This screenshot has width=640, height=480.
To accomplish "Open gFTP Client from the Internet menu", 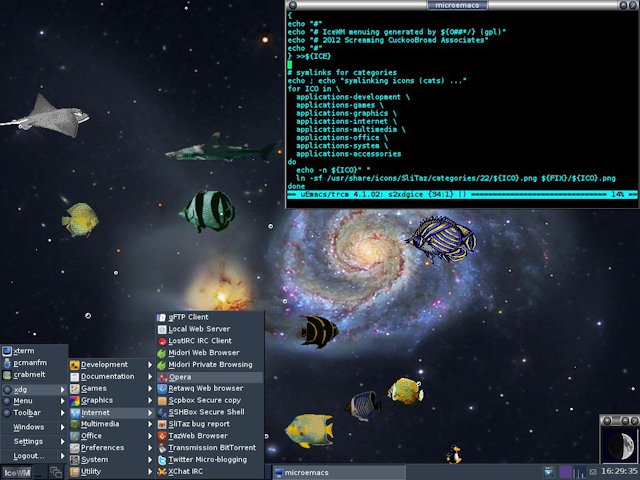I will tap(210, 317).
